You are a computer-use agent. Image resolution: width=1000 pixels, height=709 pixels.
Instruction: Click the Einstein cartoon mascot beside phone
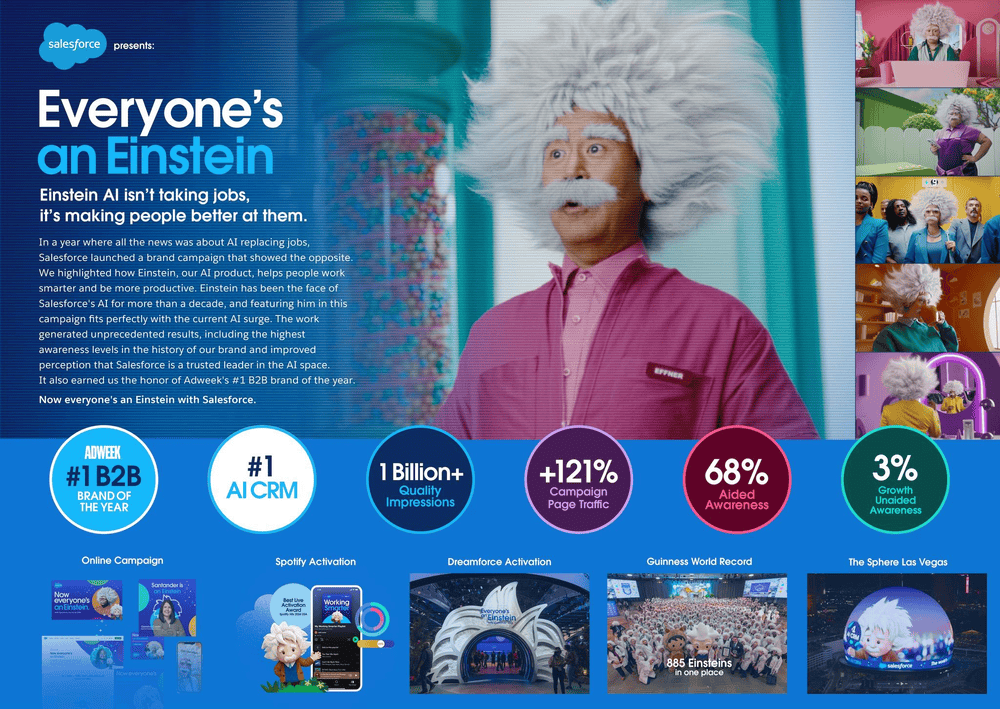click(x=290, y=657)
